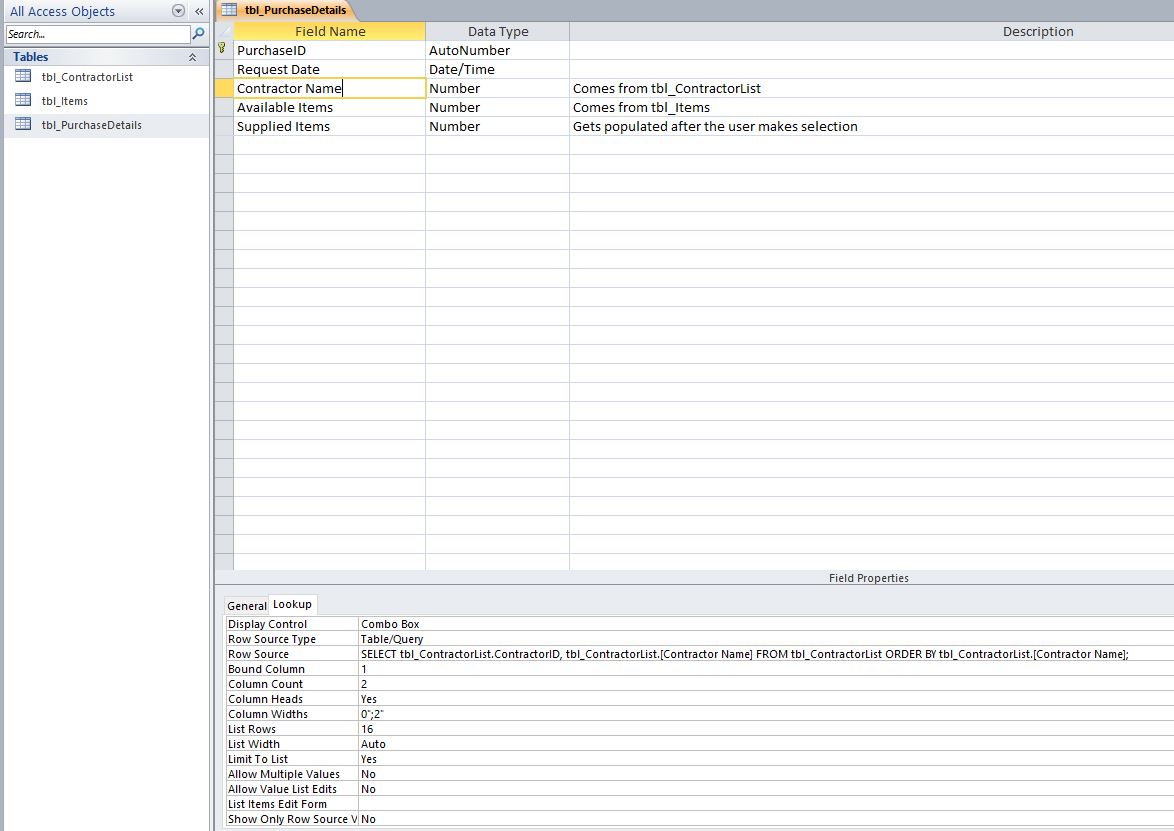Click the Display Control property label

click(267, 624)
